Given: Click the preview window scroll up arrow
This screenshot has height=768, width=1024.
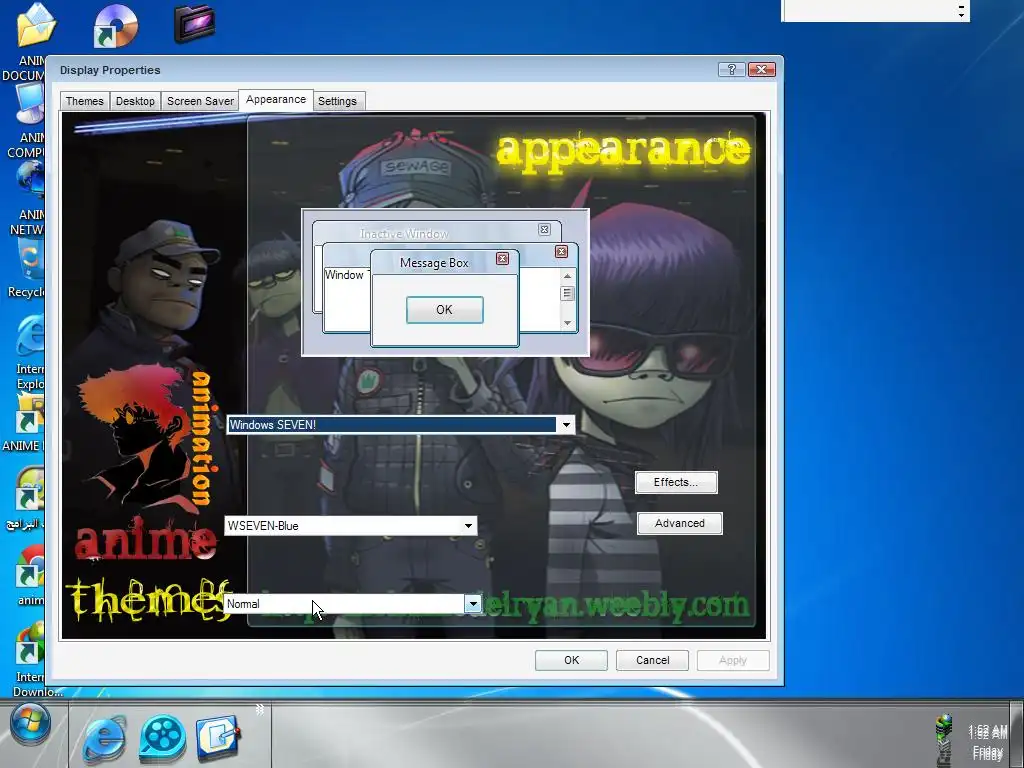Looking at the screenshot, I should click(567, 276).
